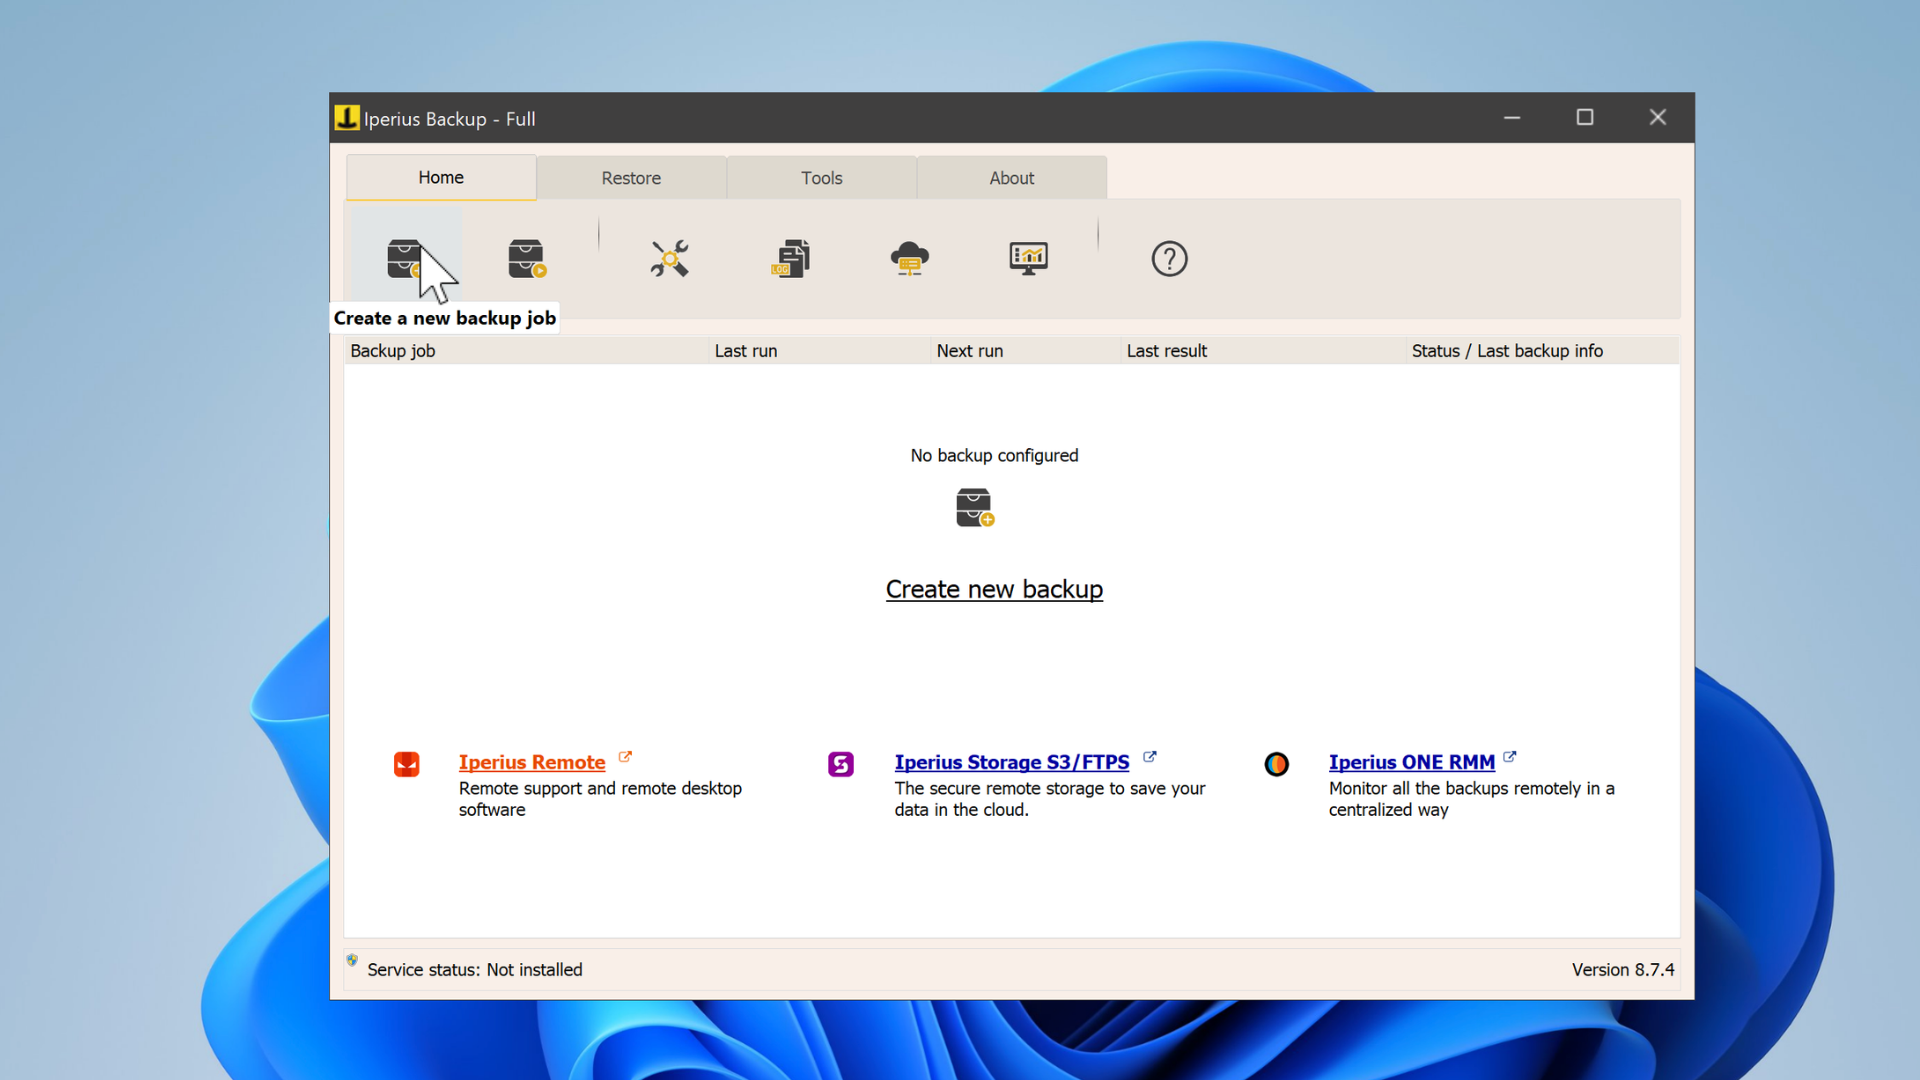Click the Run backup job toolbar icon
The width and height of the screenshot is (1920, 1080).
(527, 259)
